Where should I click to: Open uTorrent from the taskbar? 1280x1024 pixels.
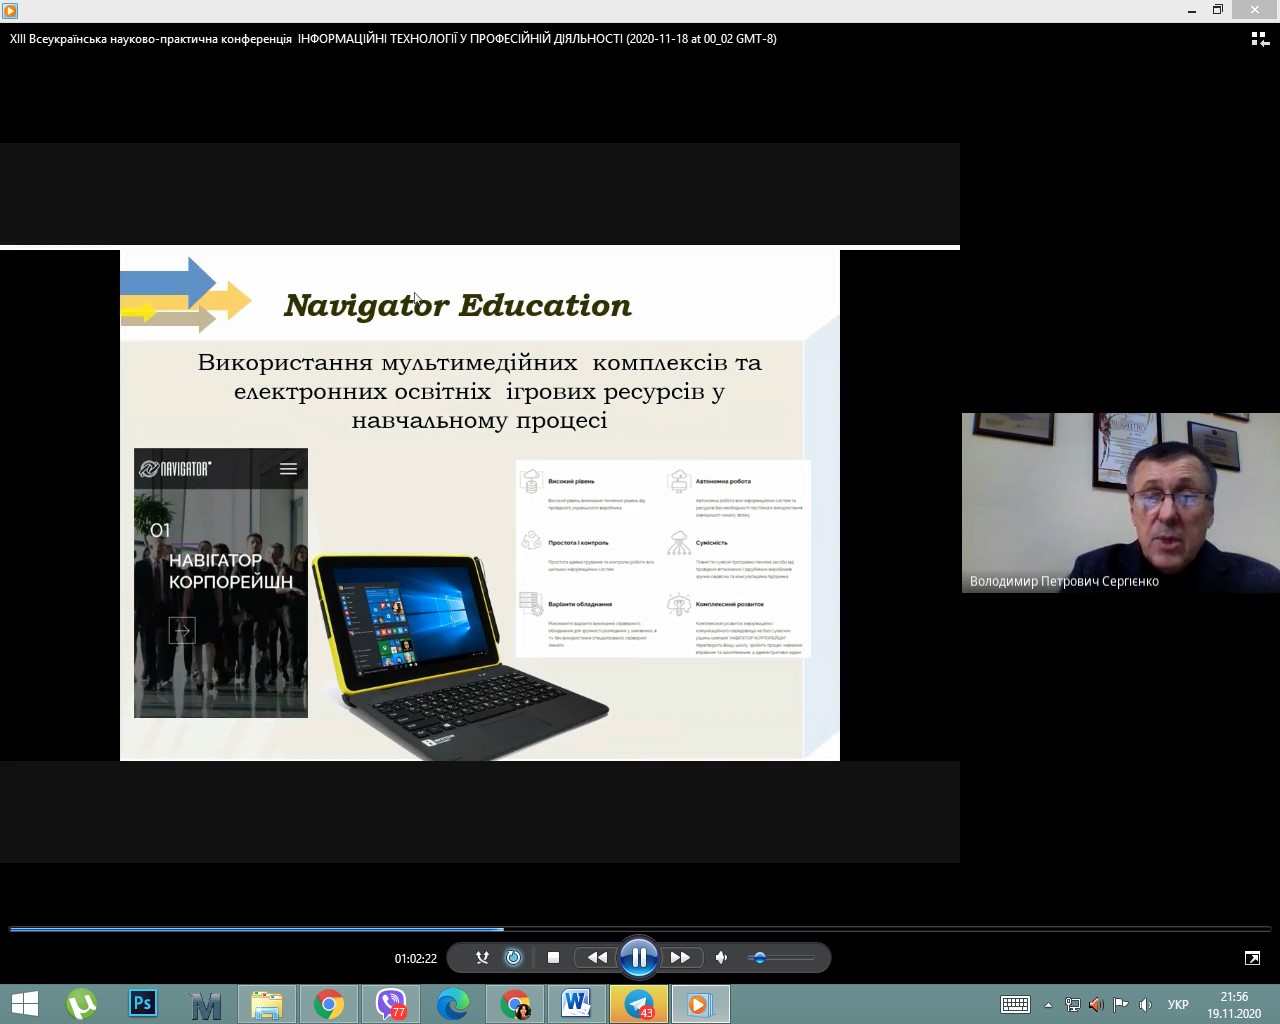(81, 1004)
